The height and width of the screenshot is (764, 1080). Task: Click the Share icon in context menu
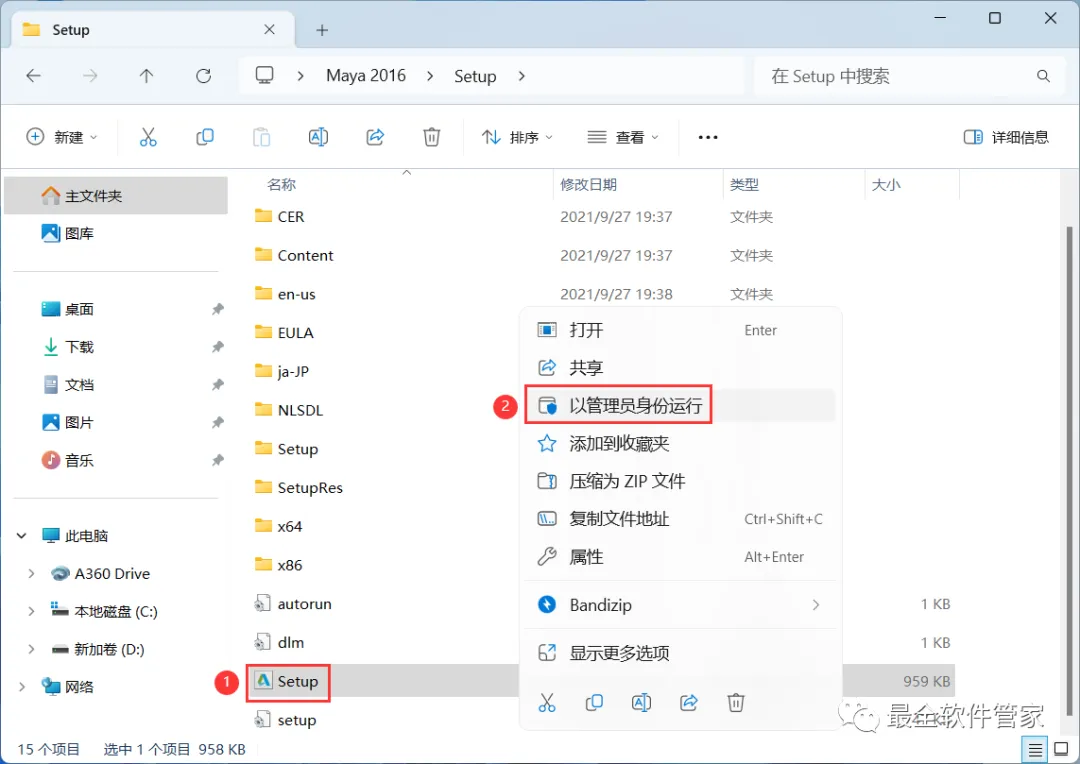[689, 703]
